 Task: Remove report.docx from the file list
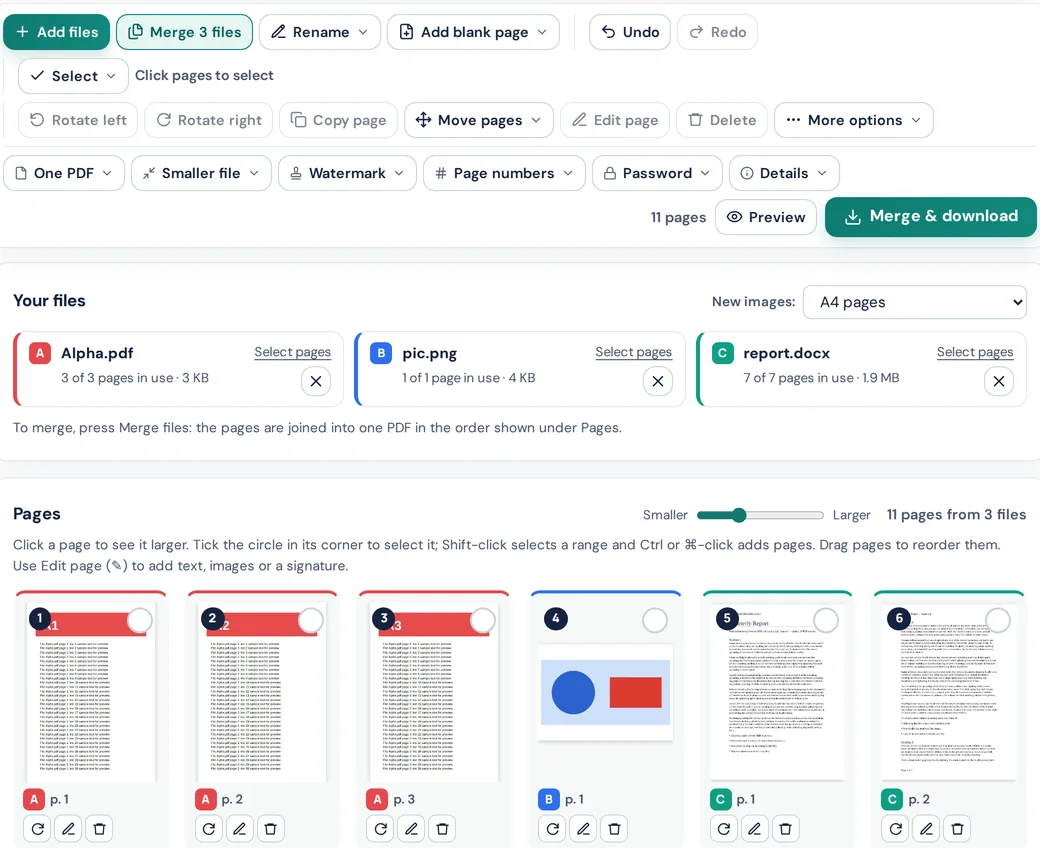click(x=999, y=381)
